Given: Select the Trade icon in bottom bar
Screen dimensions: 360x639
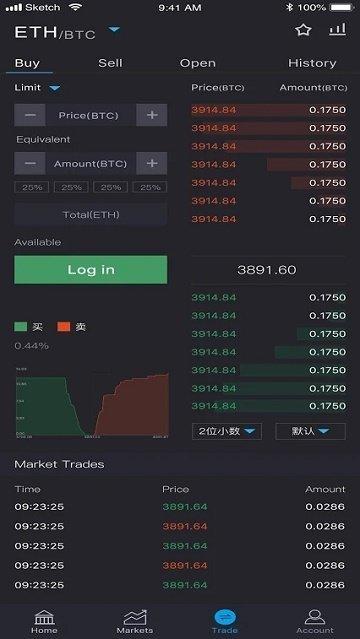Looking at the screenshot, I should pyautogui.click(x=225, y=617).
